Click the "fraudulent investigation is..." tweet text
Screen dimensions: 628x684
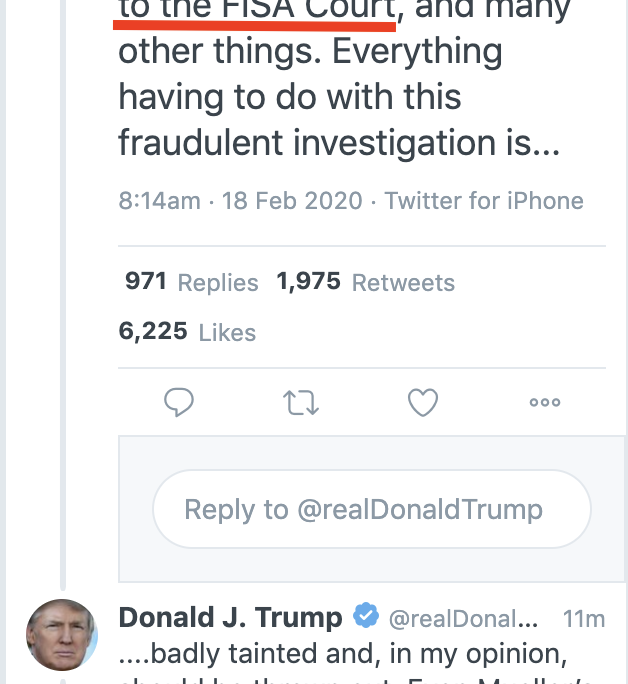point(338,142)
